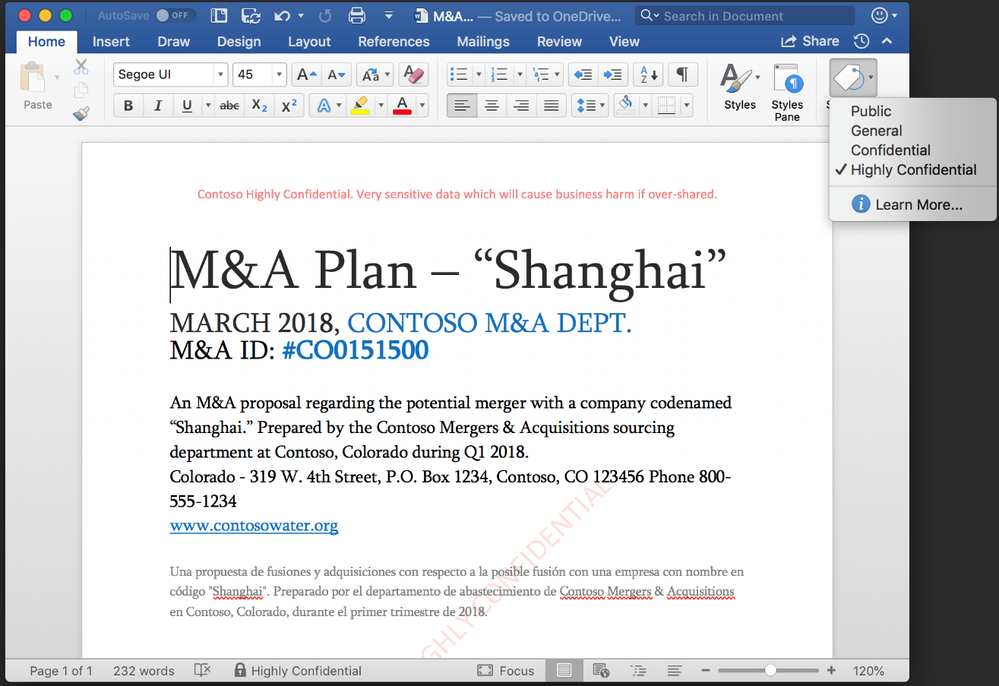
Task: Click the print icon in title bar
Action: pos(357,16)
